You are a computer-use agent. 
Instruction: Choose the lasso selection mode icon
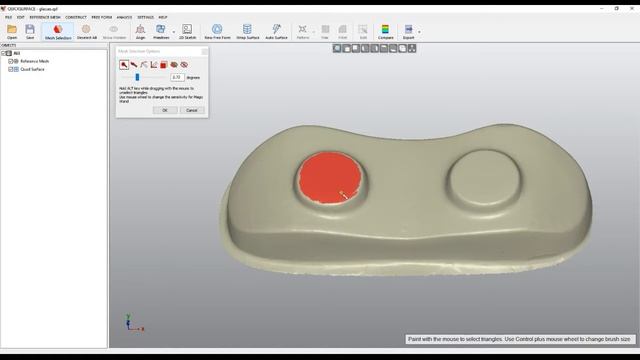[x=144, y=64]
